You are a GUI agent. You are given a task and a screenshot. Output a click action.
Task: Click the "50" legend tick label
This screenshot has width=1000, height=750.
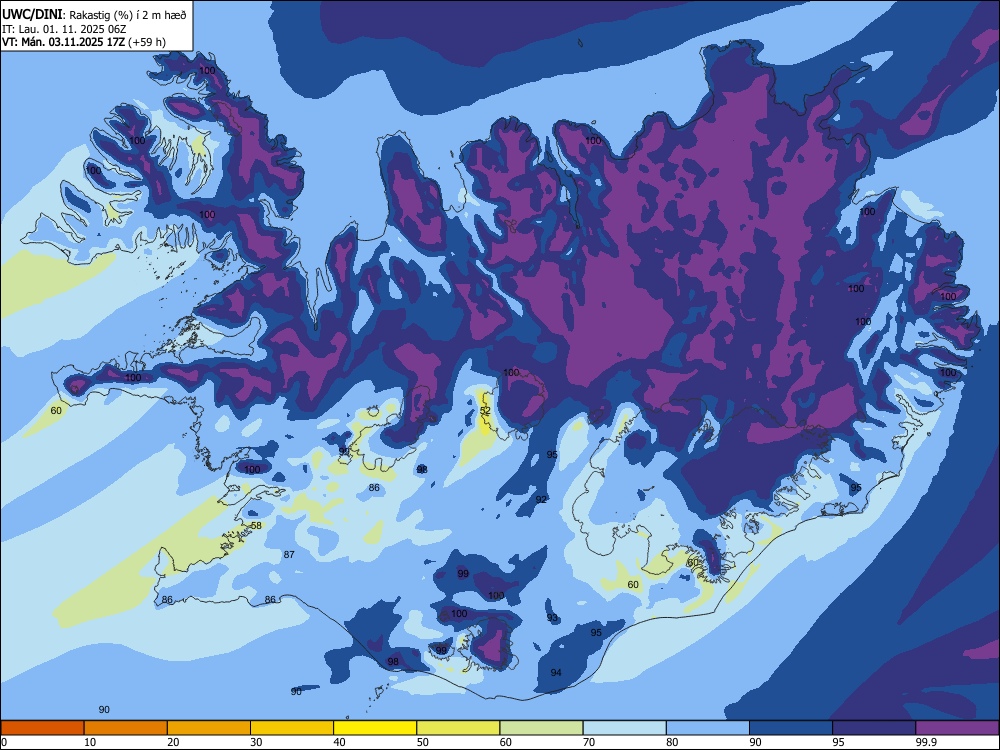tap(422, 742)
